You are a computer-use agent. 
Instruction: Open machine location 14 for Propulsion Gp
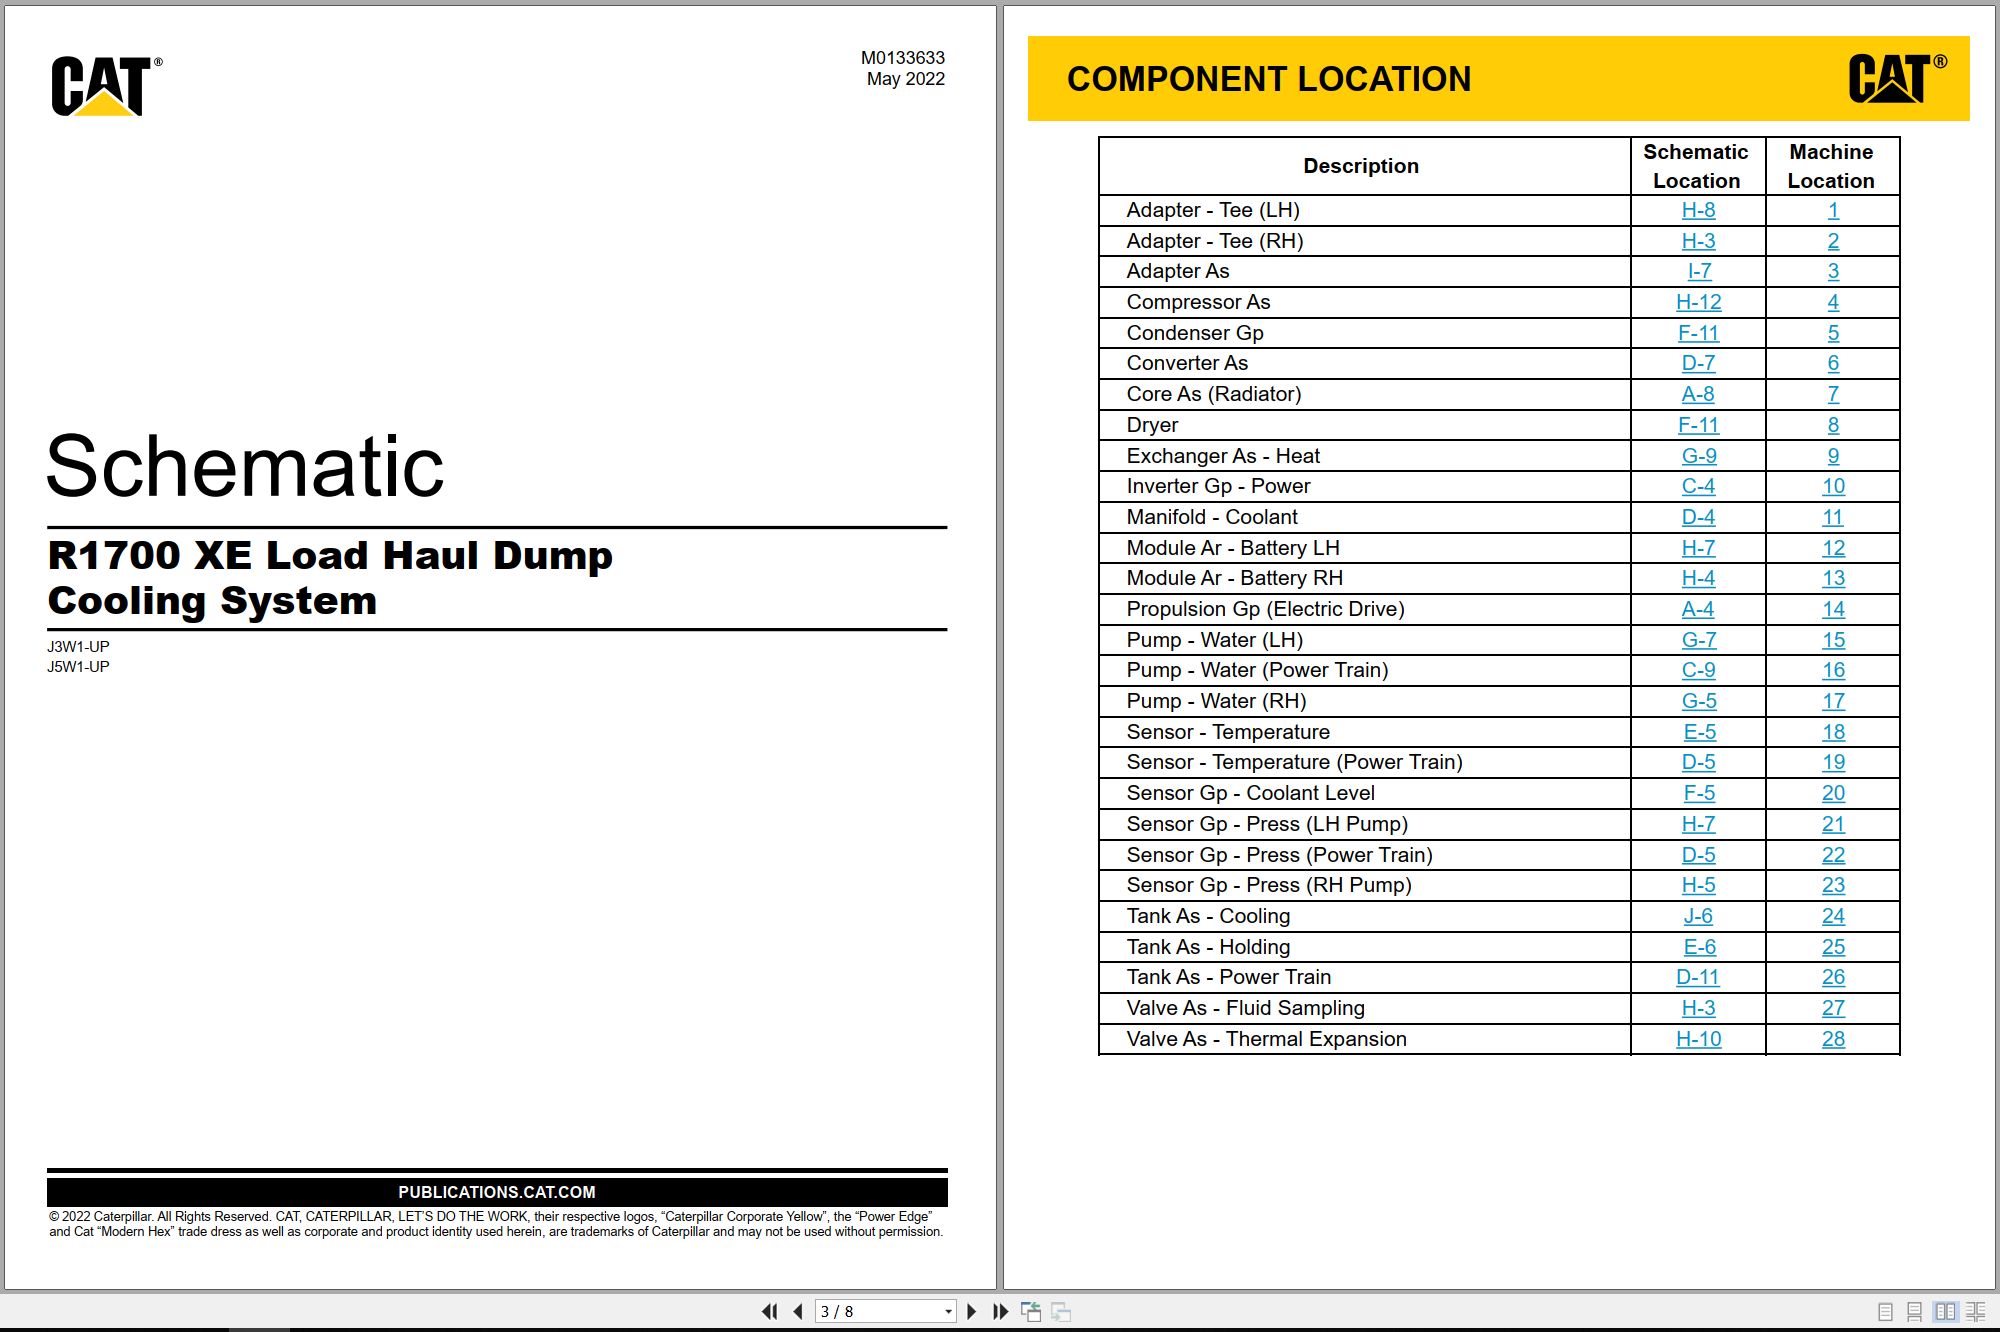pyautogui.click(x=1833, y=609)
